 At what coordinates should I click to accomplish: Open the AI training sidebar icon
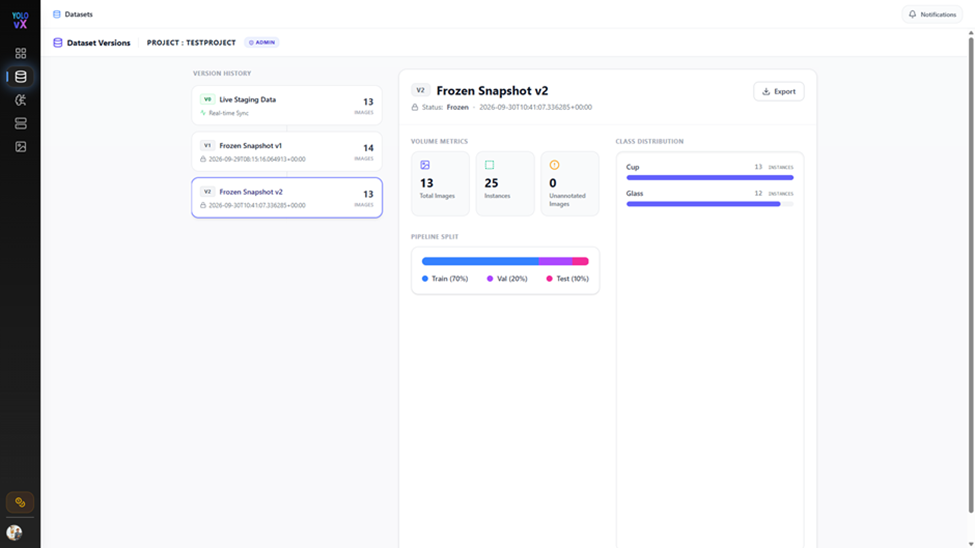click(x=21, y=100)
